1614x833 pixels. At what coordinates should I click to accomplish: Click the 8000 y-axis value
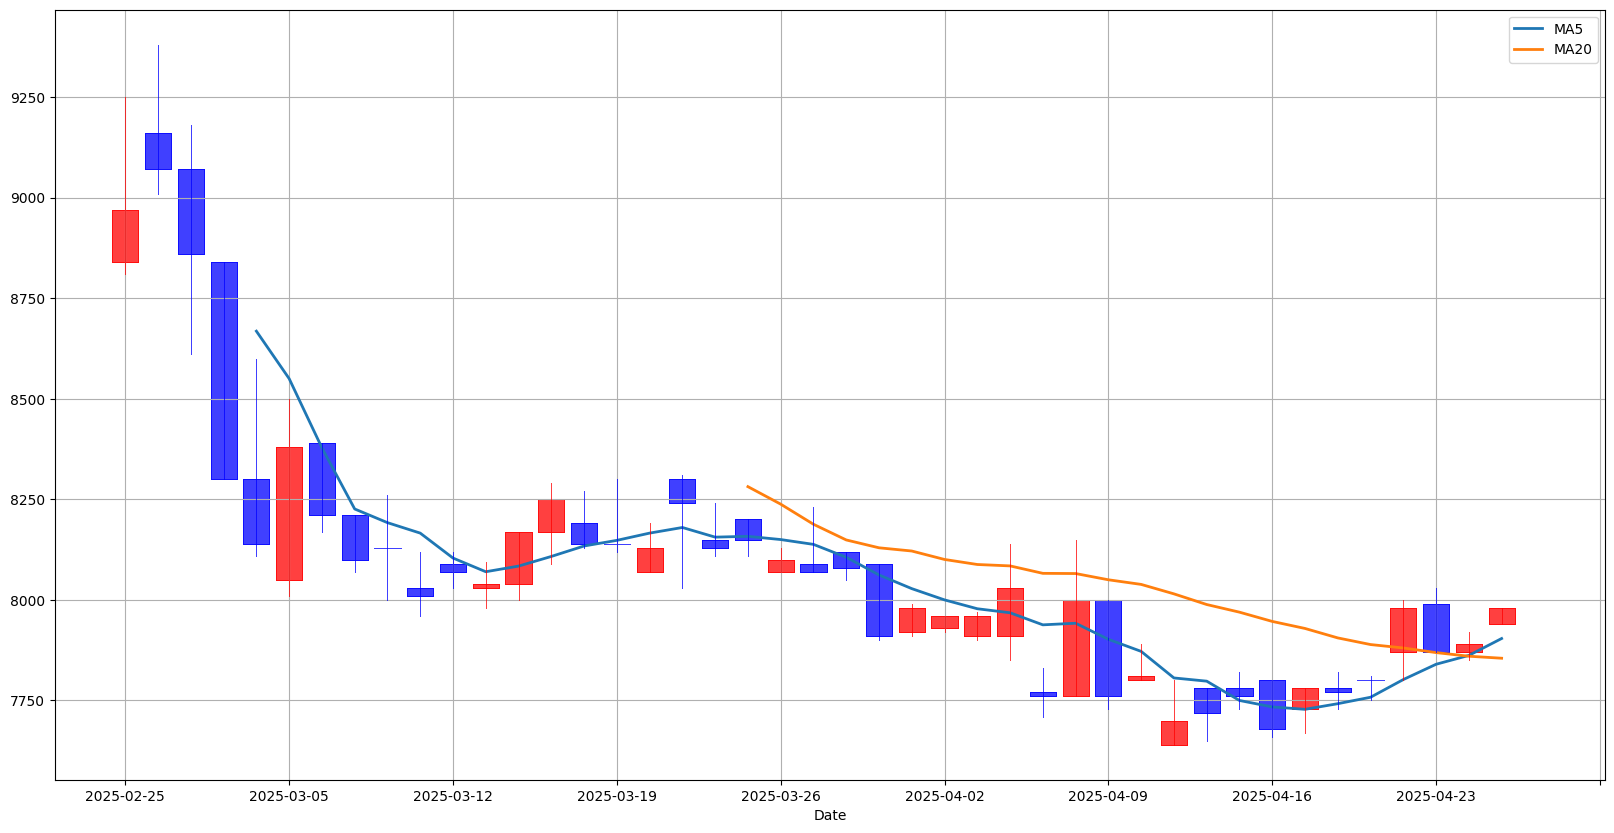click(27, 600)
